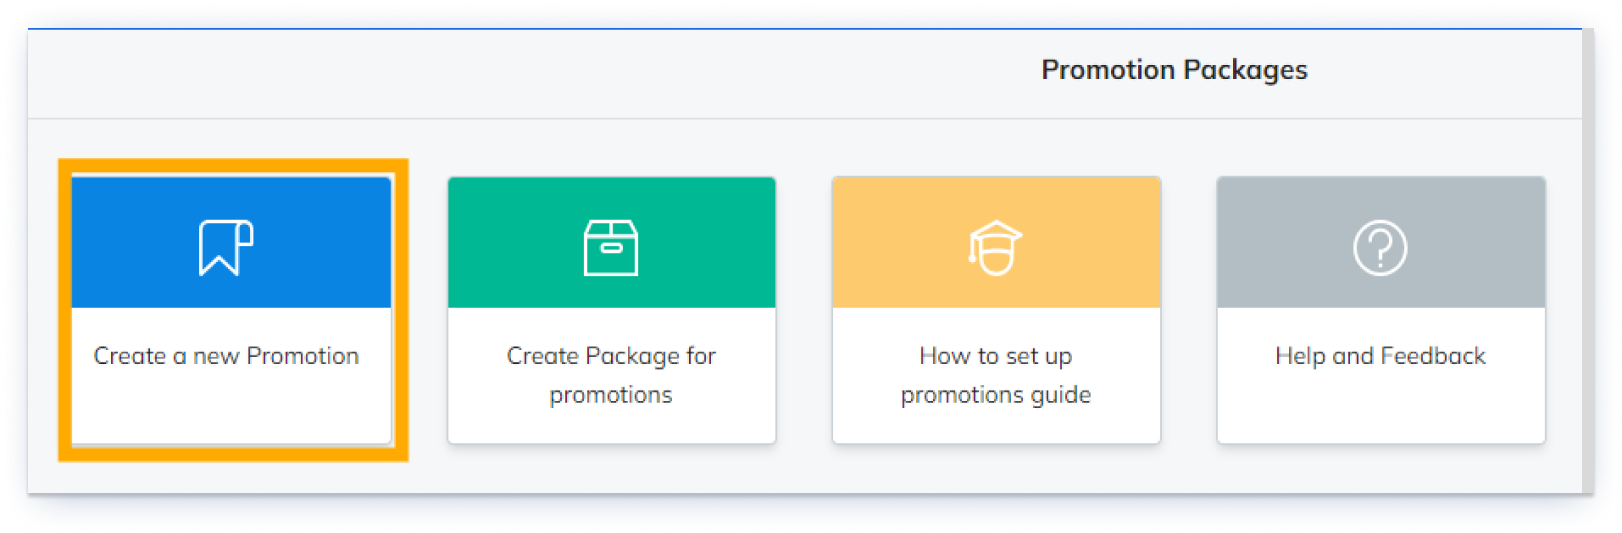Click the question mark help icon
This screenshot has width=1622, height=533.
[1380, 247]
